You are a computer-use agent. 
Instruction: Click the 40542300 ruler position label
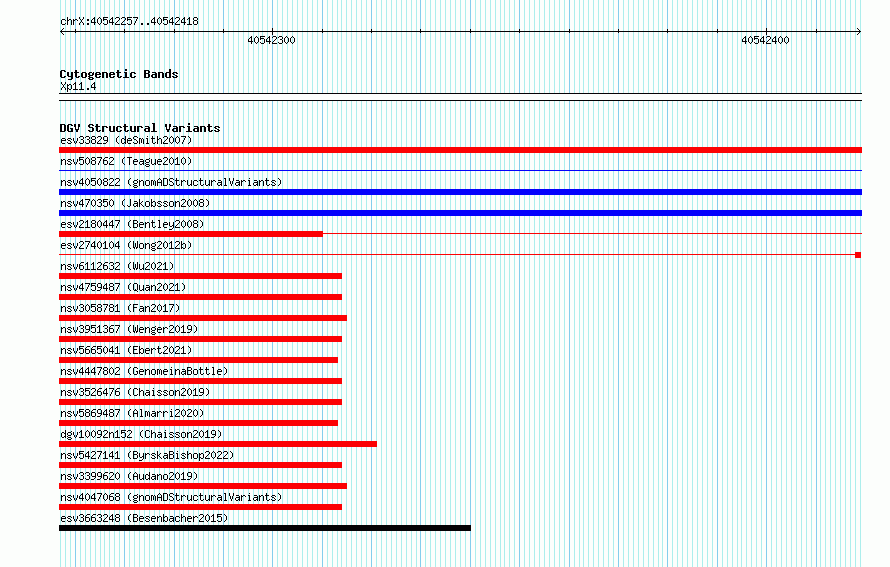click(271, 40)
